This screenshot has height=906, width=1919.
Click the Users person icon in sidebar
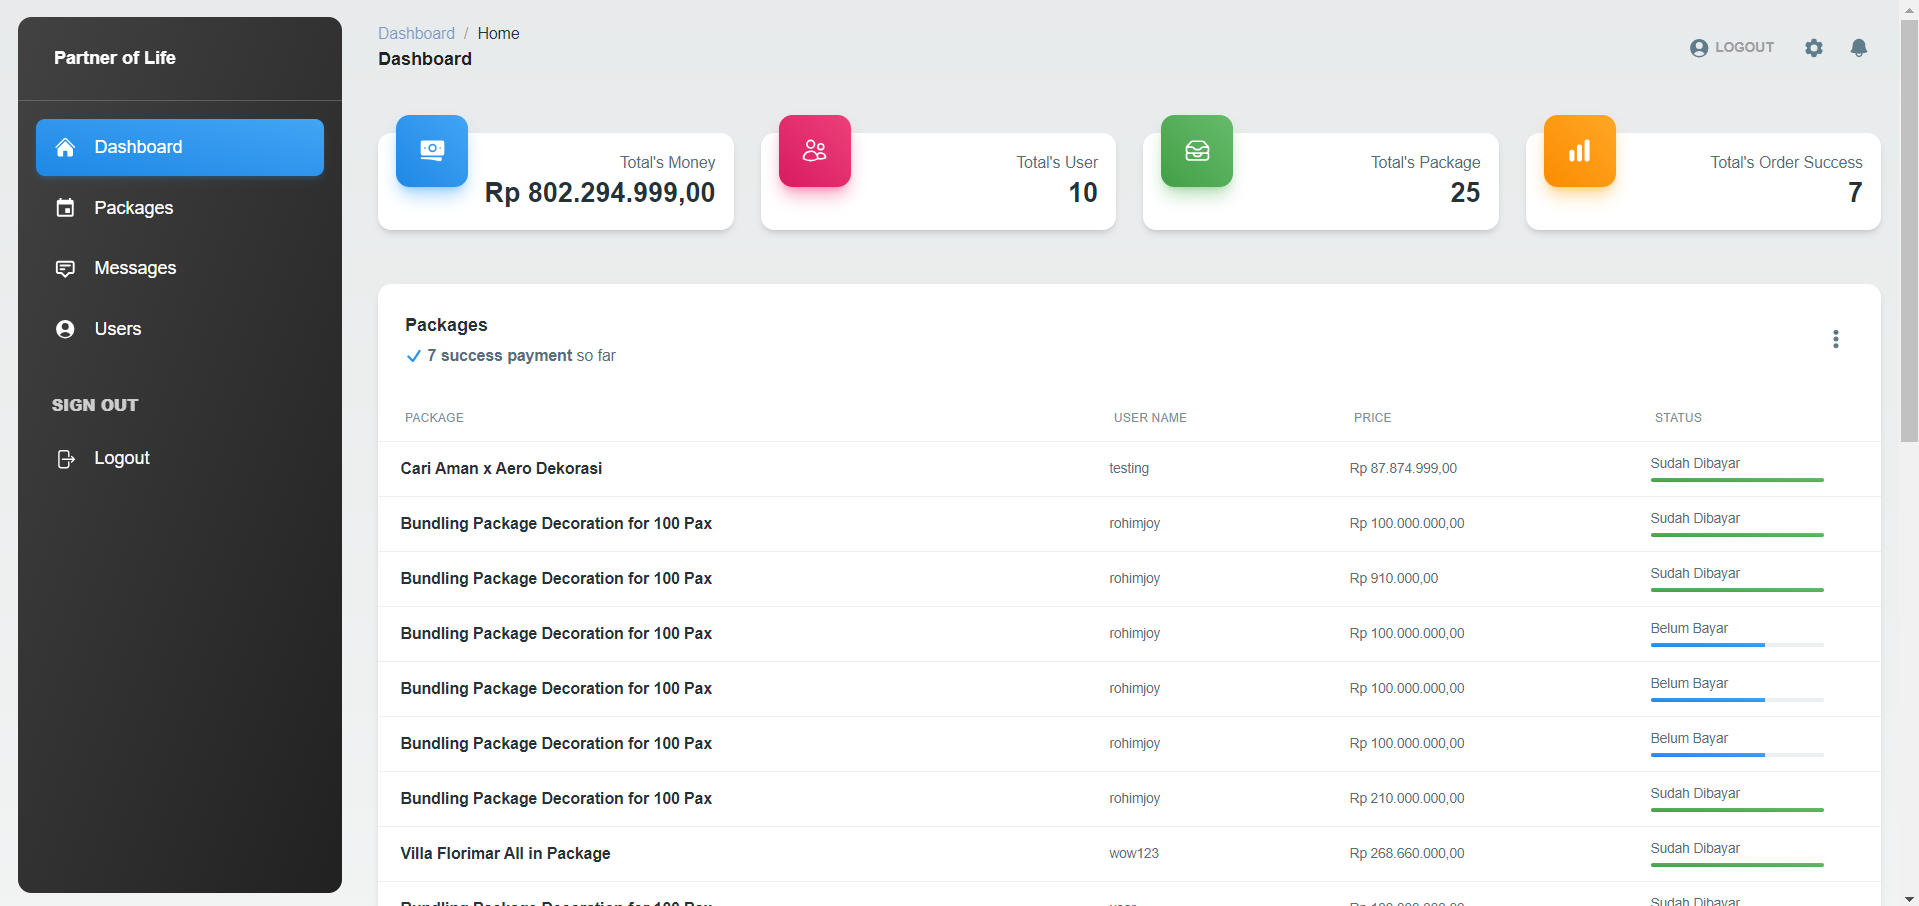[65, 329]
